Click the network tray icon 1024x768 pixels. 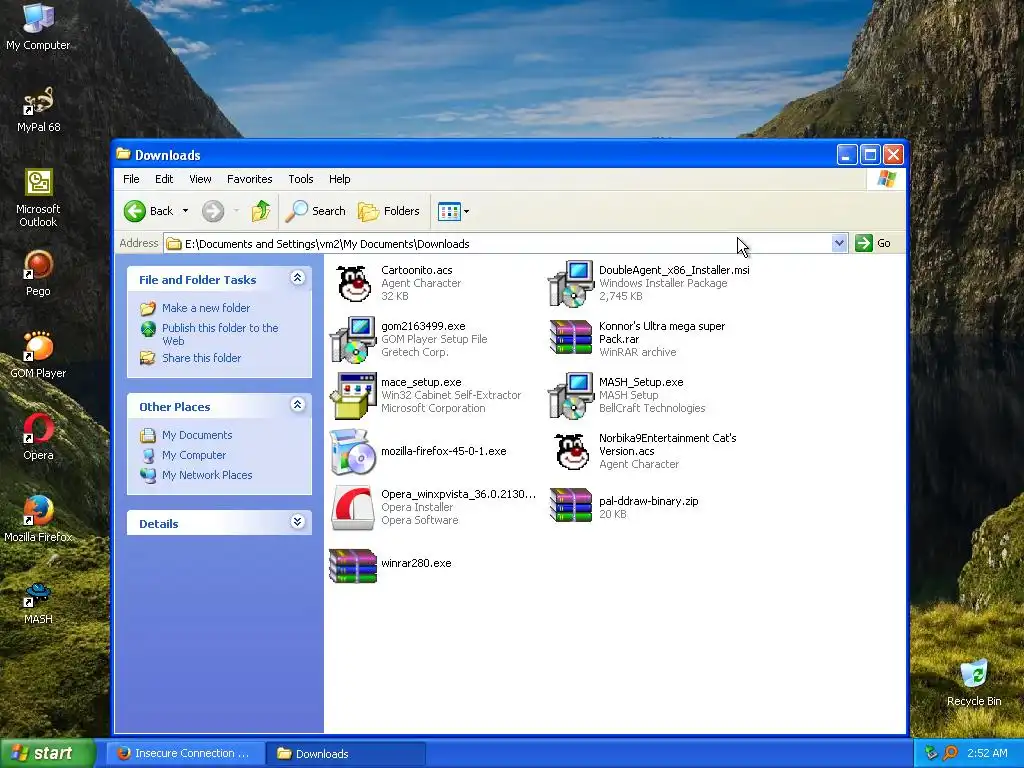[931, 754]
